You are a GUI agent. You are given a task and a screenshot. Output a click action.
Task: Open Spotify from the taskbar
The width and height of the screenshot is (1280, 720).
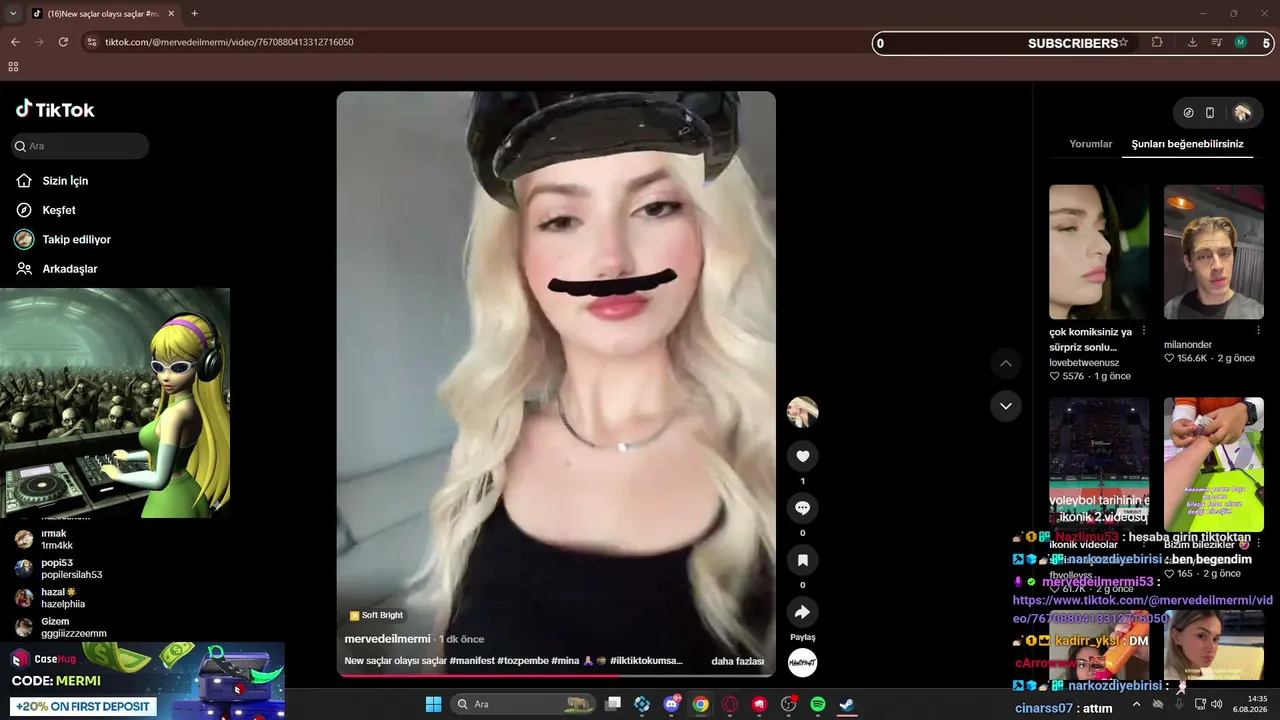pyautogui.click(x=817, y=704)
